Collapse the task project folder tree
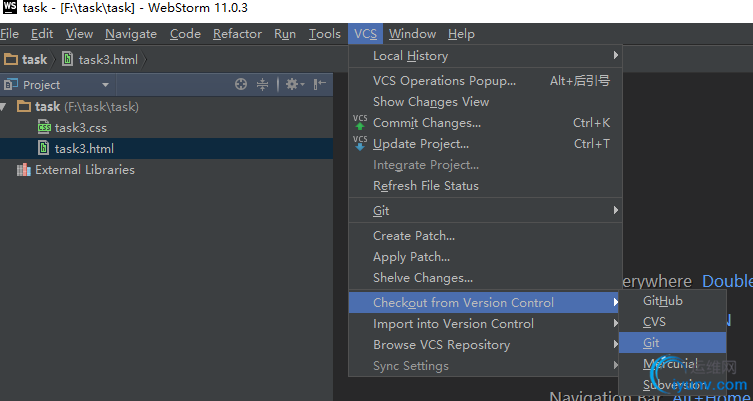The image size is (753, 401). click(6, 106)
